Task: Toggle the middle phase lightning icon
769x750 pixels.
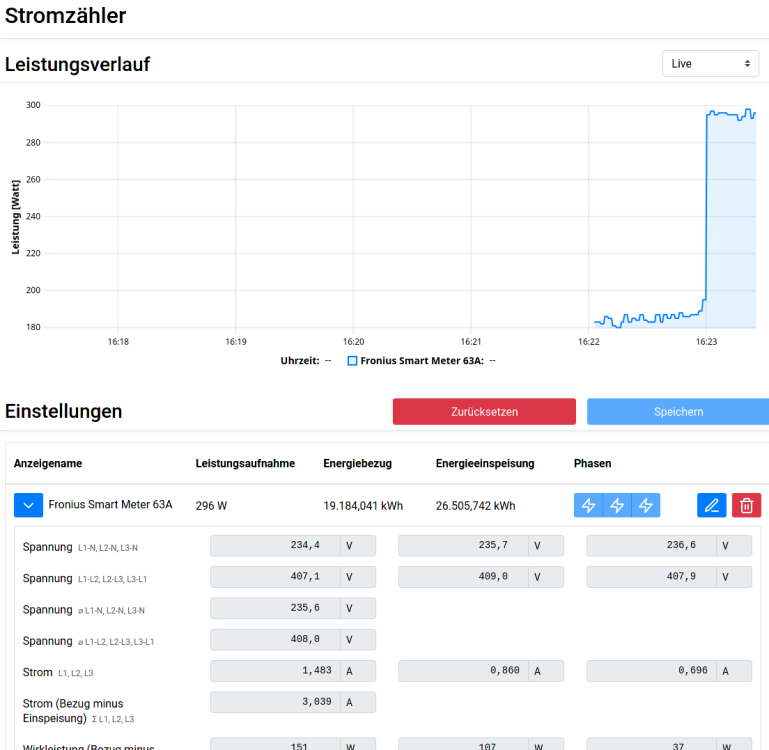Action: pos(617,506)
